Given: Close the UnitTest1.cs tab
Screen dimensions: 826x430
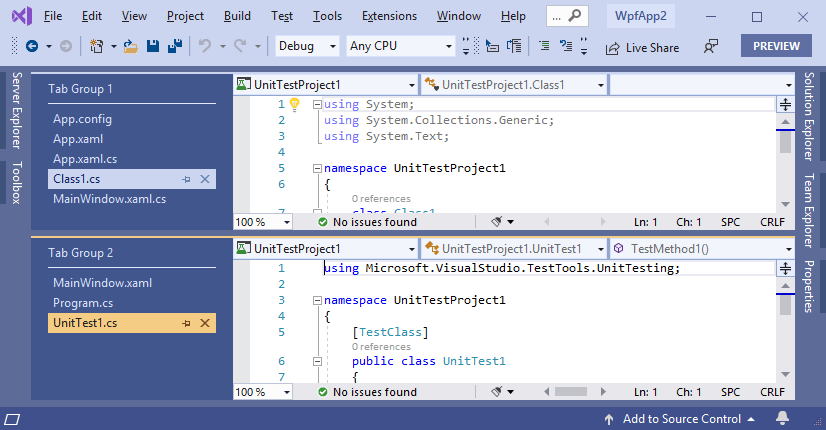Looking at the screenshot, I should tap(205, 323).
